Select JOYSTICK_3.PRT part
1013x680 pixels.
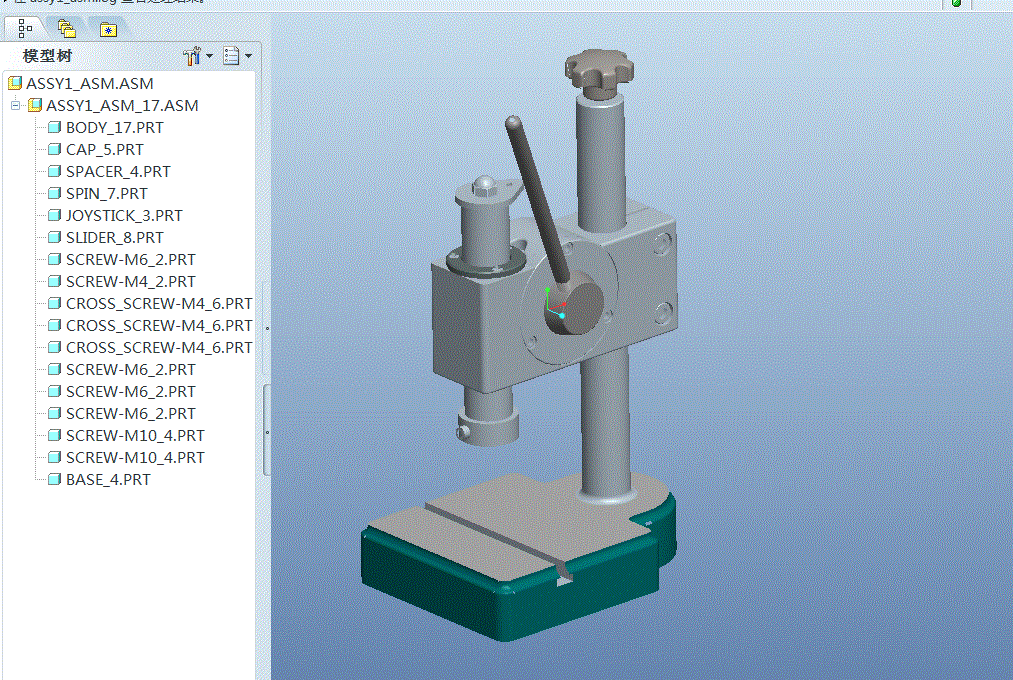pyautogui.click(x=124, y=215)
